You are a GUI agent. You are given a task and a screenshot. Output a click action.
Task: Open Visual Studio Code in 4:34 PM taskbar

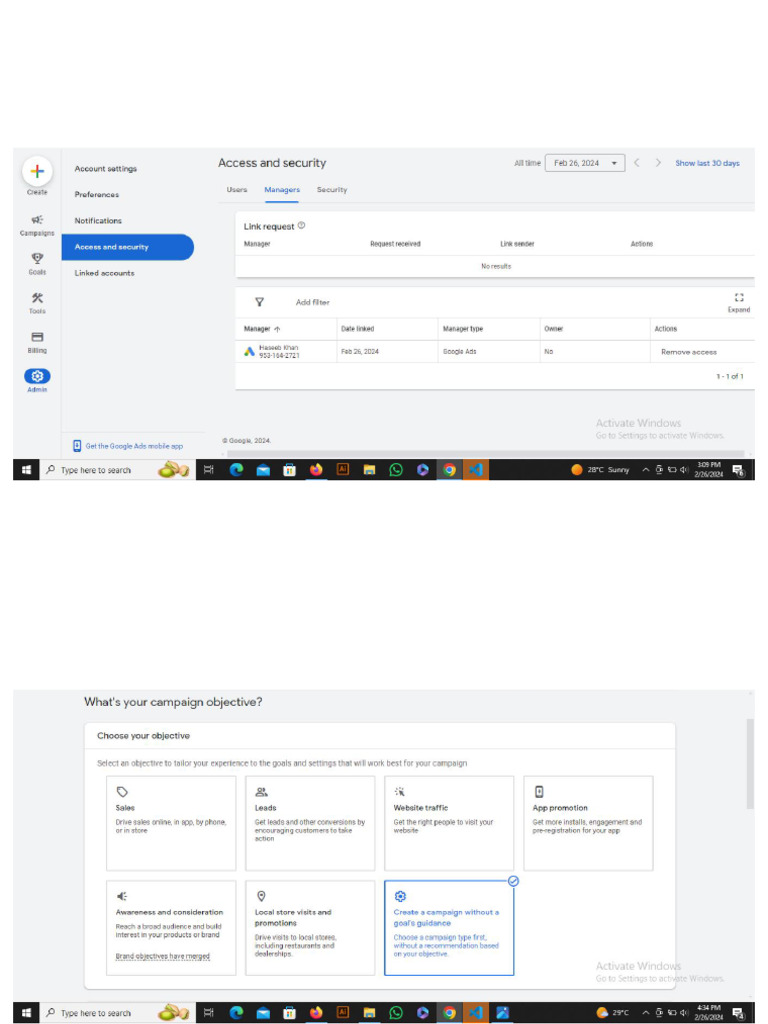point(475,1012)
